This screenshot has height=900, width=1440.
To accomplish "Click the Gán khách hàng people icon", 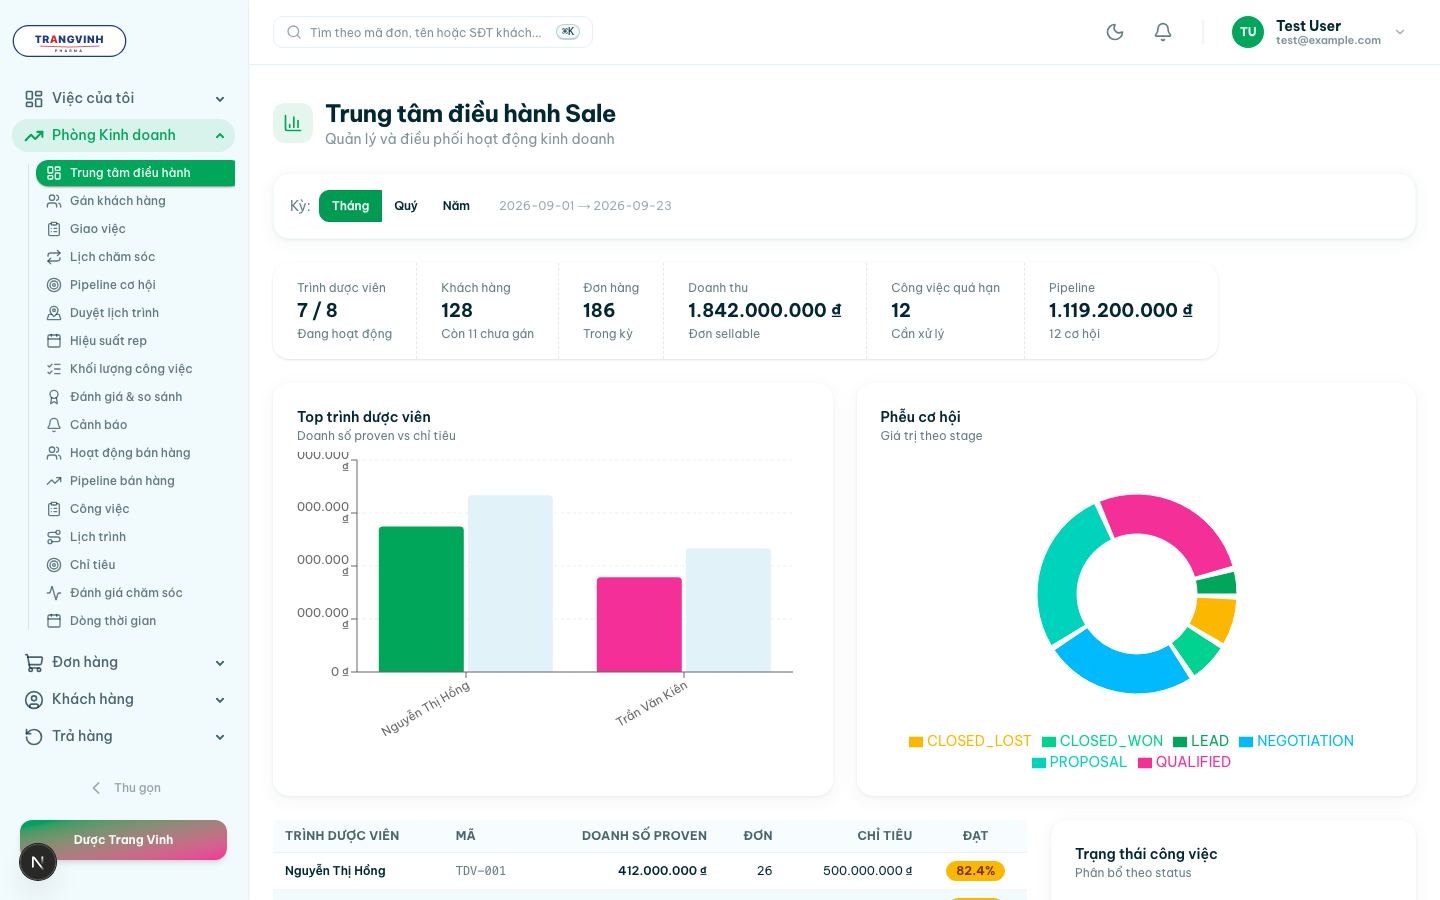I will 54,201.
